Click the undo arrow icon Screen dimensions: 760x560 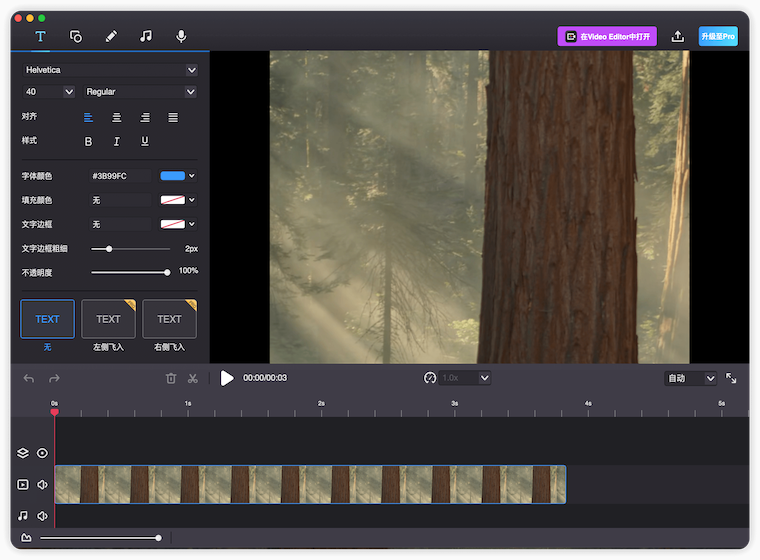(28, 378)
